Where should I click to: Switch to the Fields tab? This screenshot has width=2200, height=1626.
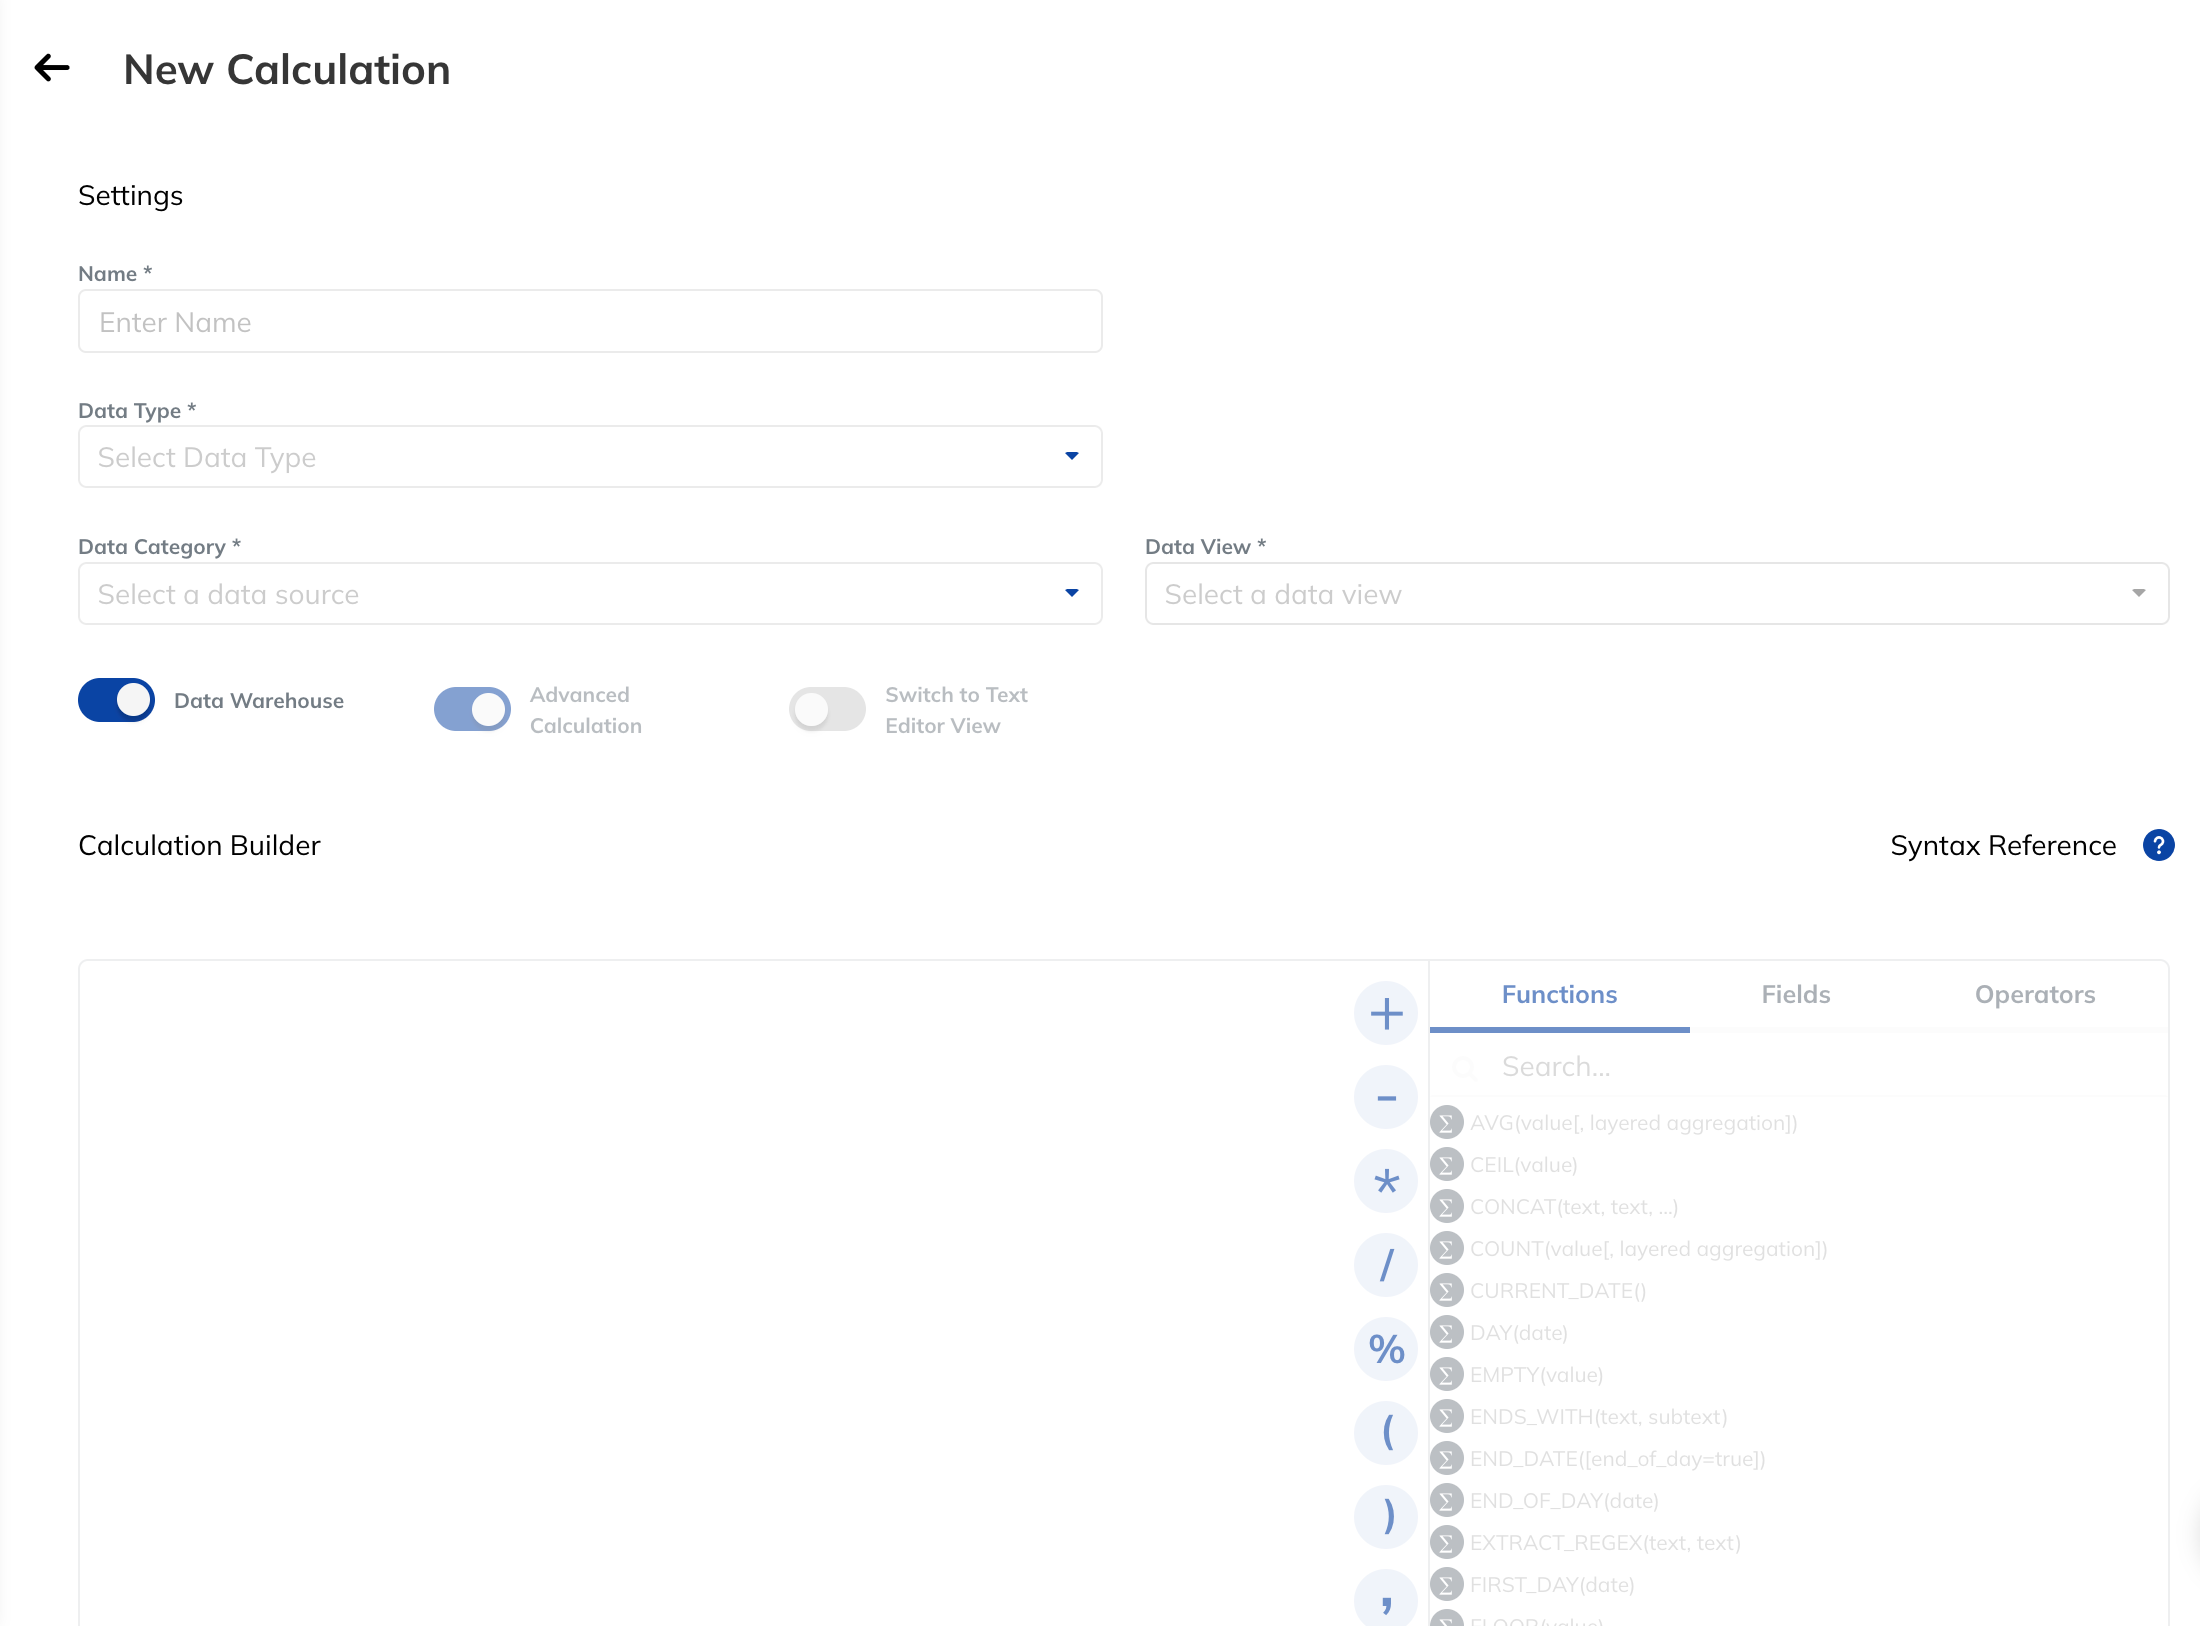point(1796,995)
